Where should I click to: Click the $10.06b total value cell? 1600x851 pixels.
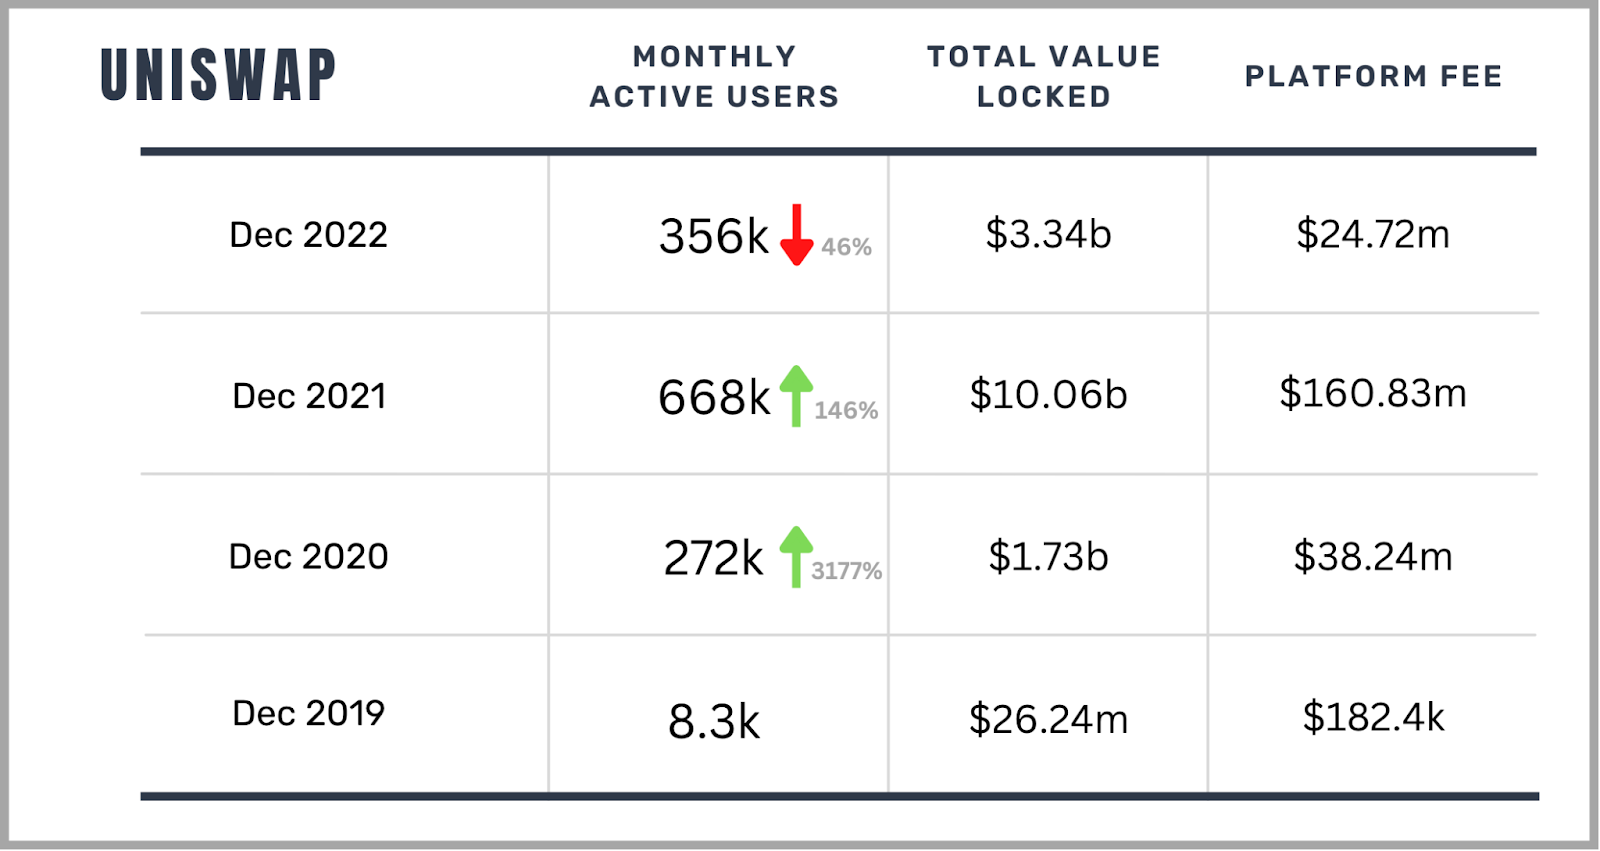pyautogui.click(x=1048, y=395)
